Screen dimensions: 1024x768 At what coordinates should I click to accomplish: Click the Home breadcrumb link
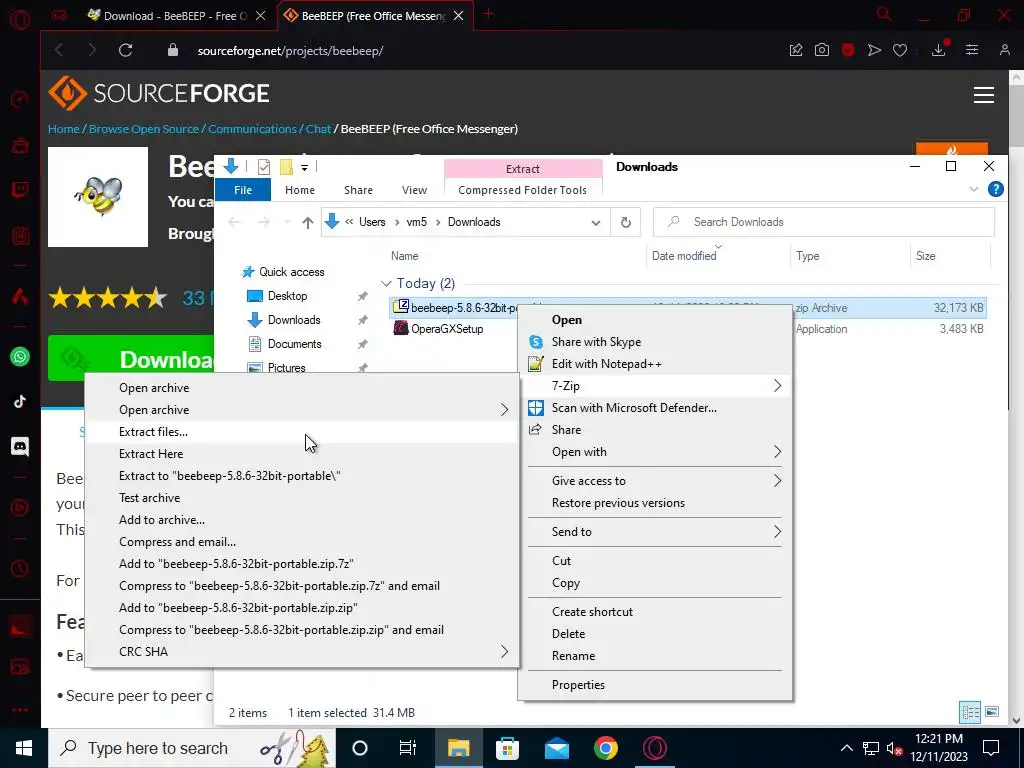[63, 129]
